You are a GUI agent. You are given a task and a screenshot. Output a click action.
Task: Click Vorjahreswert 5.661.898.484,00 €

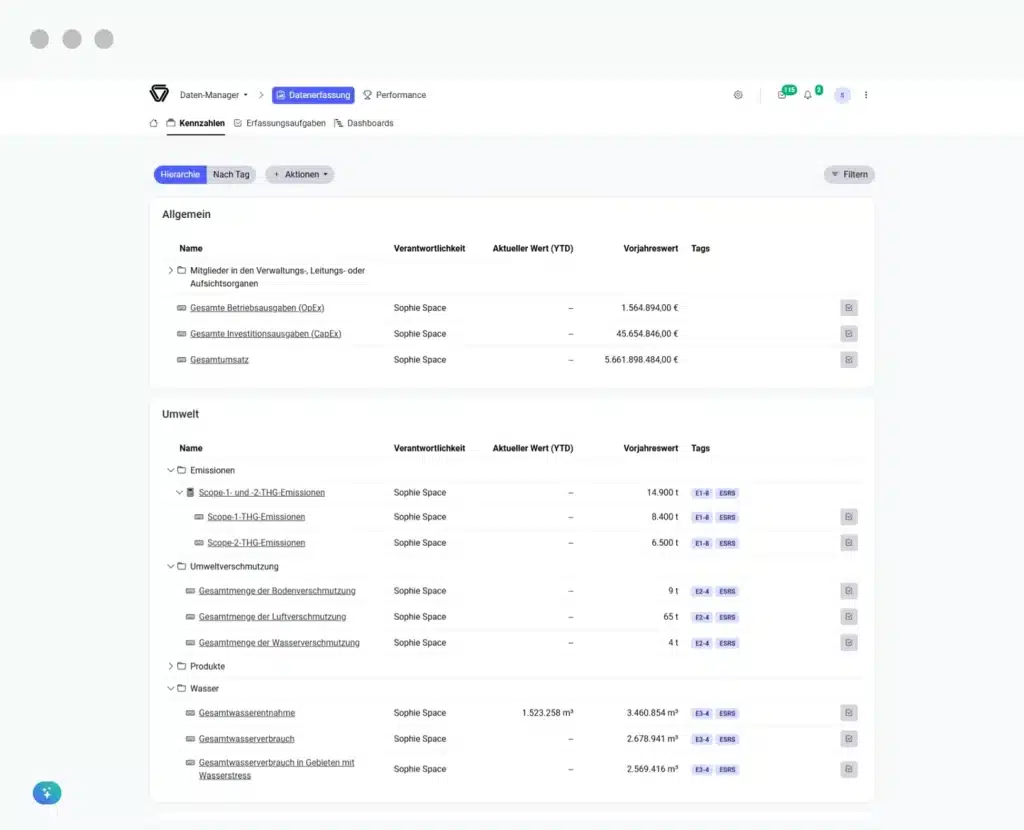tap(641, 360)
